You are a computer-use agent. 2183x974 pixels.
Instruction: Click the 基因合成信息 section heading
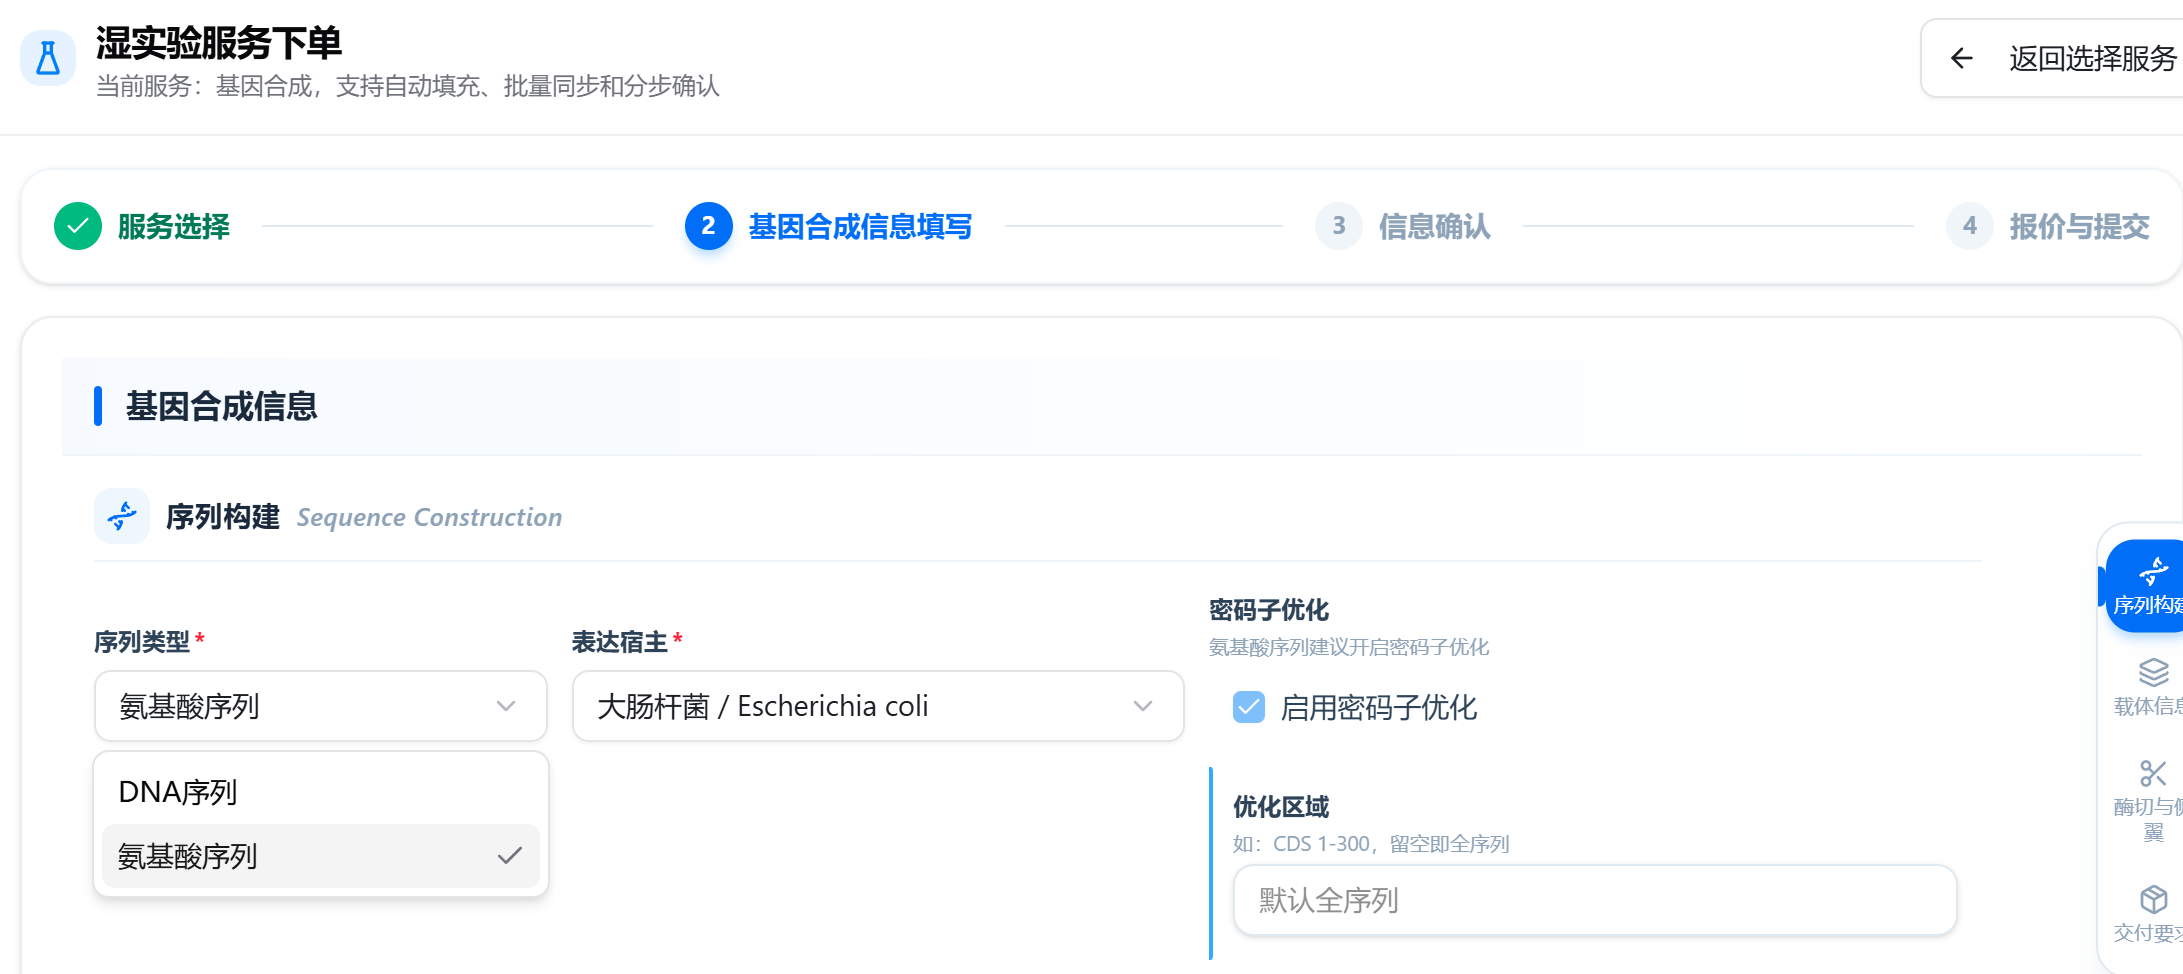[x=221, y=407]
